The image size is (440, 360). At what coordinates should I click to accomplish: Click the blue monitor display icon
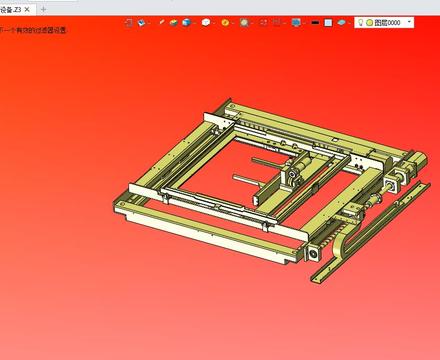click(x=296, y=23)
